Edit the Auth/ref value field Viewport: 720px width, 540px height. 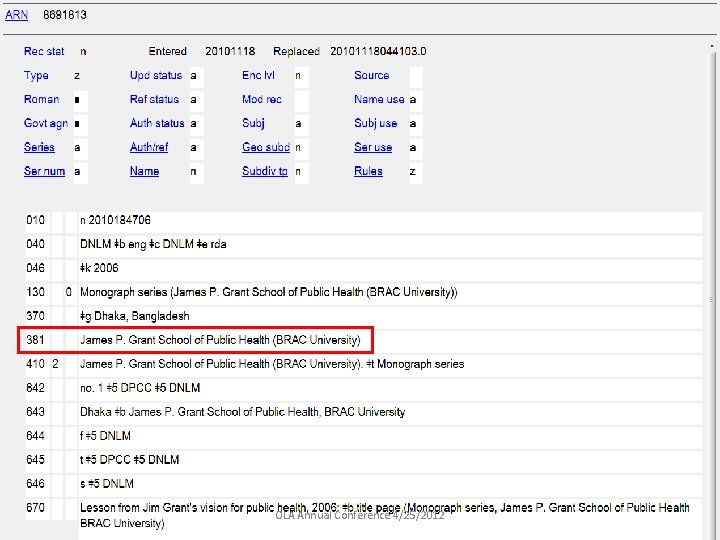pyautogui.click(x=197, y=147)
